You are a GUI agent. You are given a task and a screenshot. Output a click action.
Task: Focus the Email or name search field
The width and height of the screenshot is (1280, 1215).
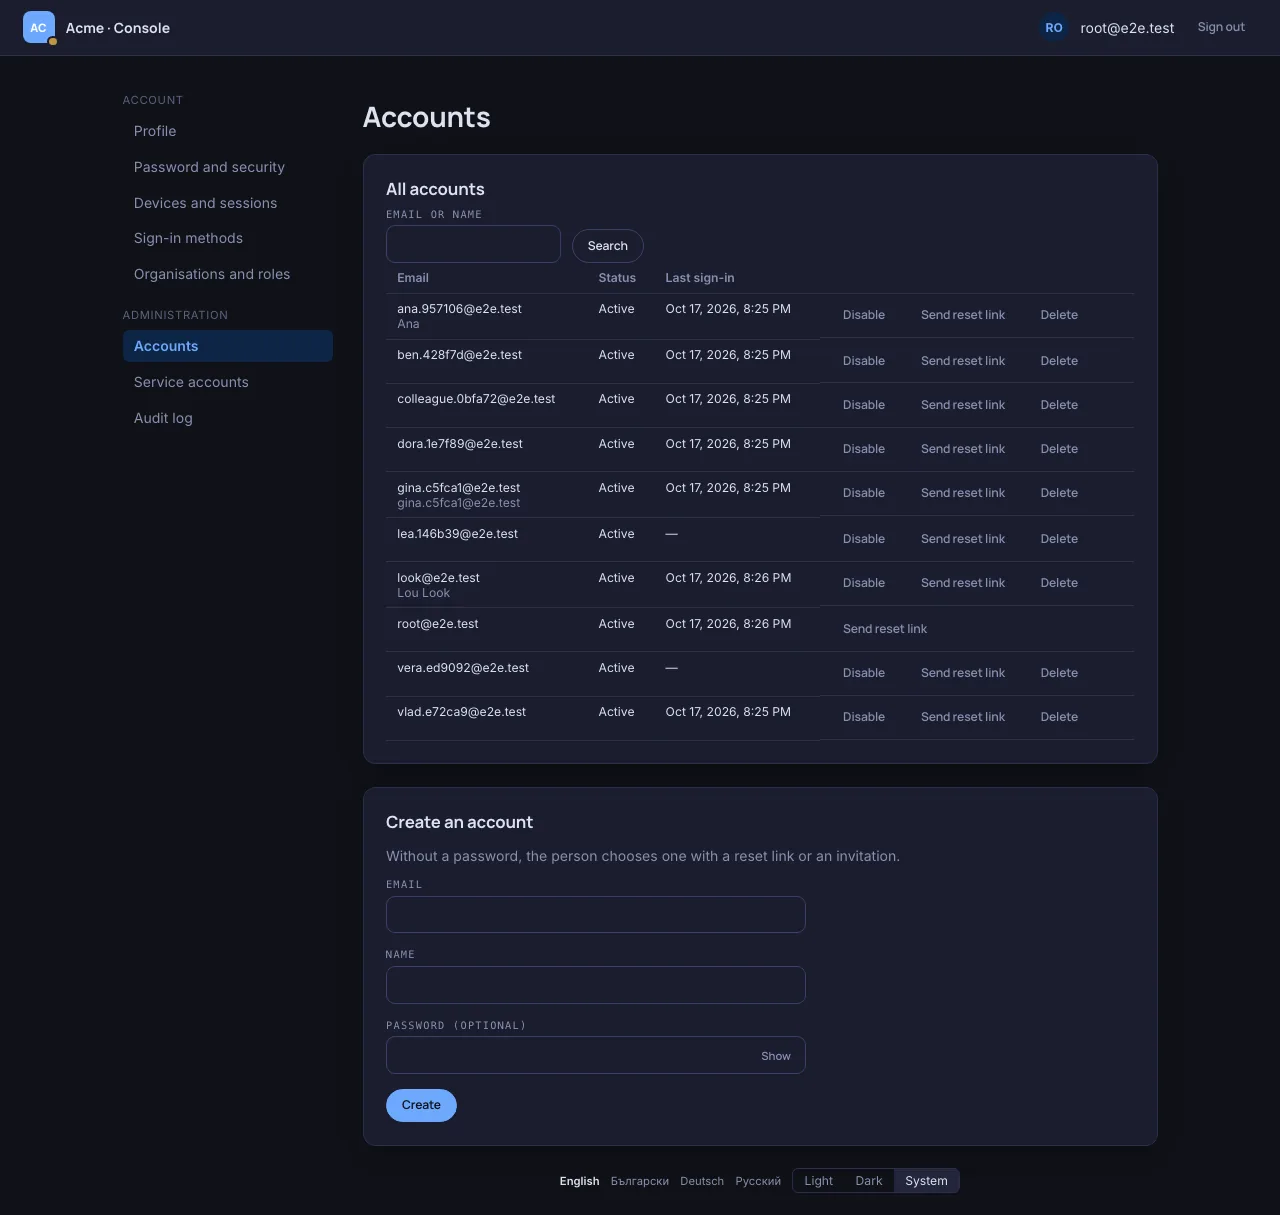tap(473, 244)
